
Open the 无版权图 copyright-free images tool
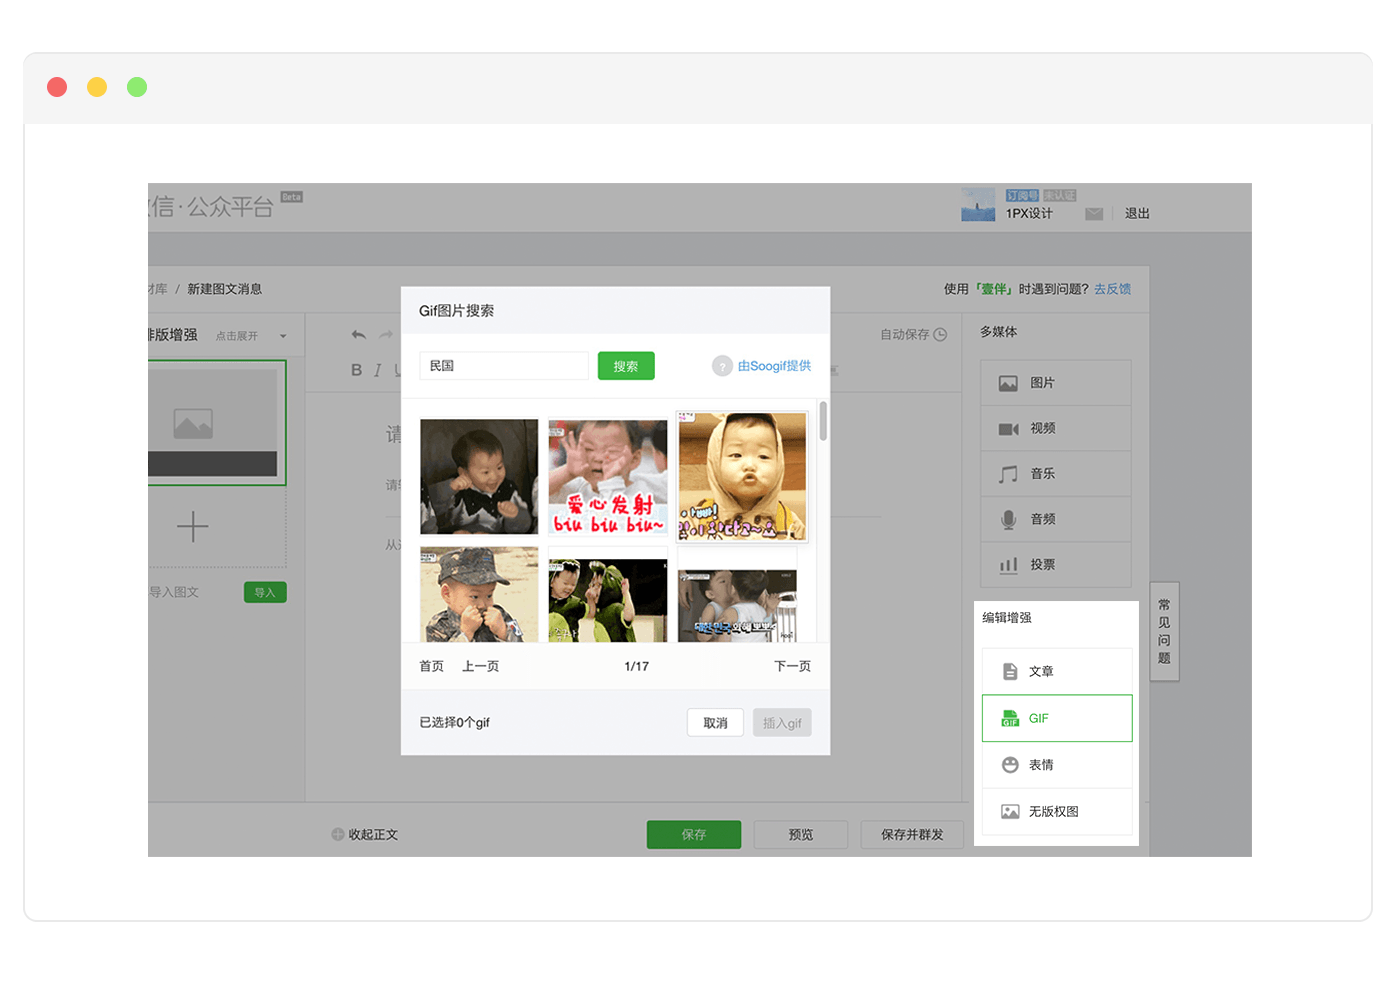point(1056,811)
